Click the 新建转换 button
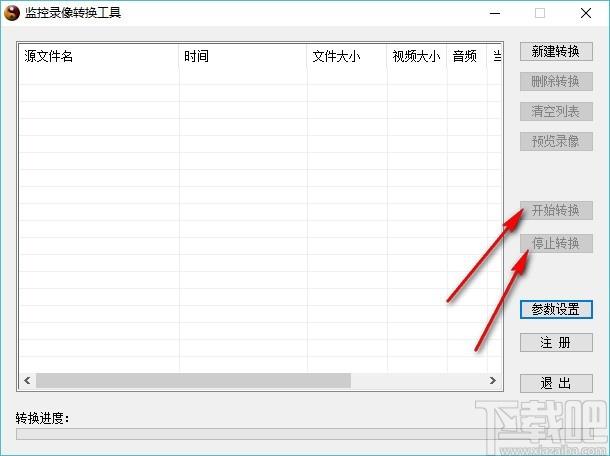Viewport: 610px width, 456px height. pyautogui.click(x=556, y=51)
